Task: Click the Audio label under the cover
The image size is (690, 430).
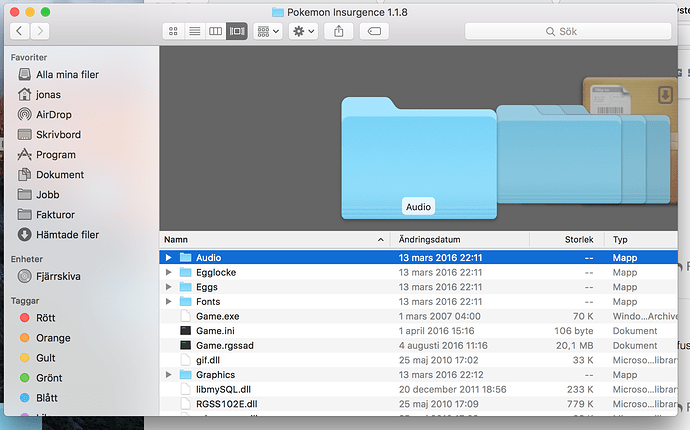Action: pyautogui.click(x=418, y=207)
